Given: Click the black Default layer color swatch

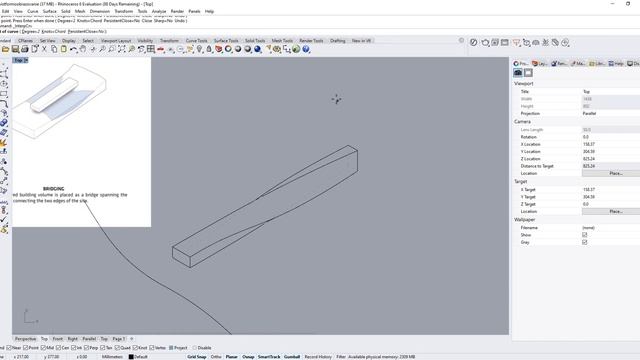Looking at the screenshot, I should [x=131, y=357].
